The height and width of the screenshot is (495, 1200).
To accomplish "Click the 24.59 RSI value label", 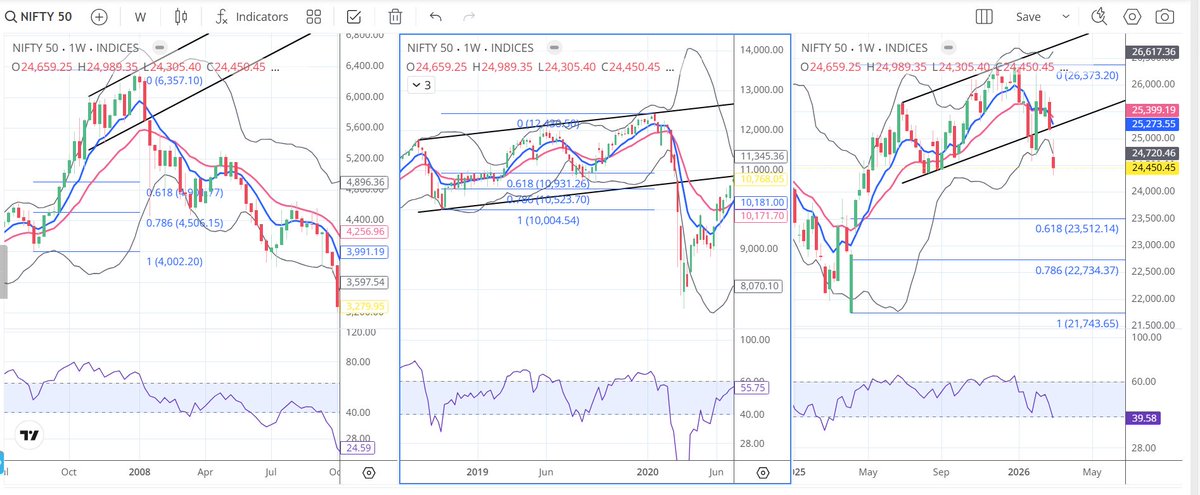I will pos(358,448).
